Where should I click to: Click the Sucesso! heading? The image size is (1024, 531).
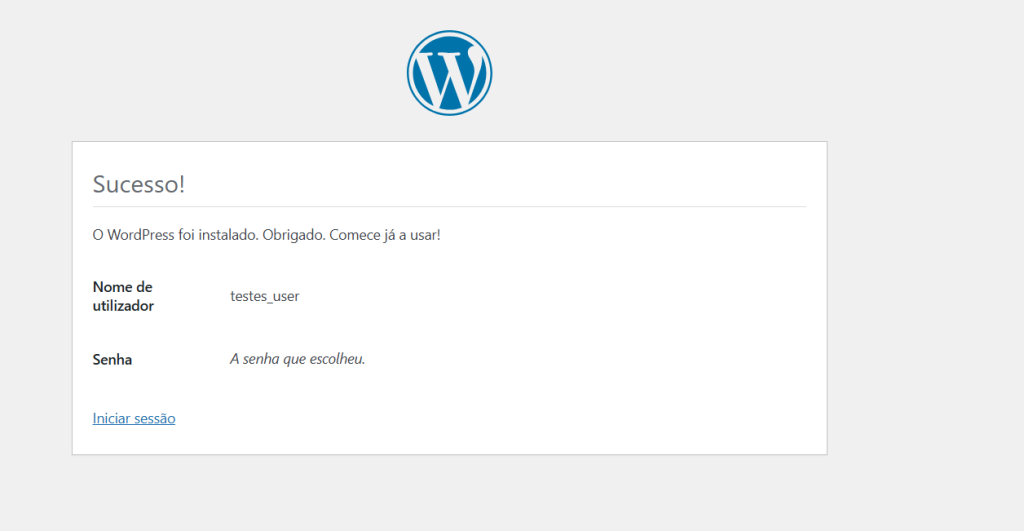point(139,184)
